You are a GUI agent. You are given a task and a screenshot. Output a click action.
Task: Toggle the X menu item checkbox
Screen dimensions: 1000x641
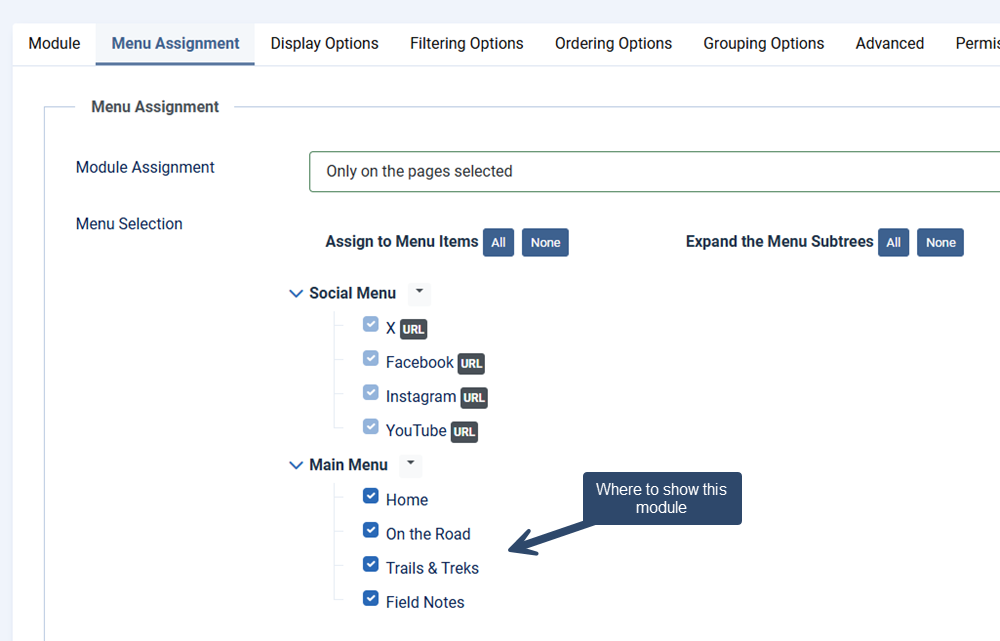point(371,324)
